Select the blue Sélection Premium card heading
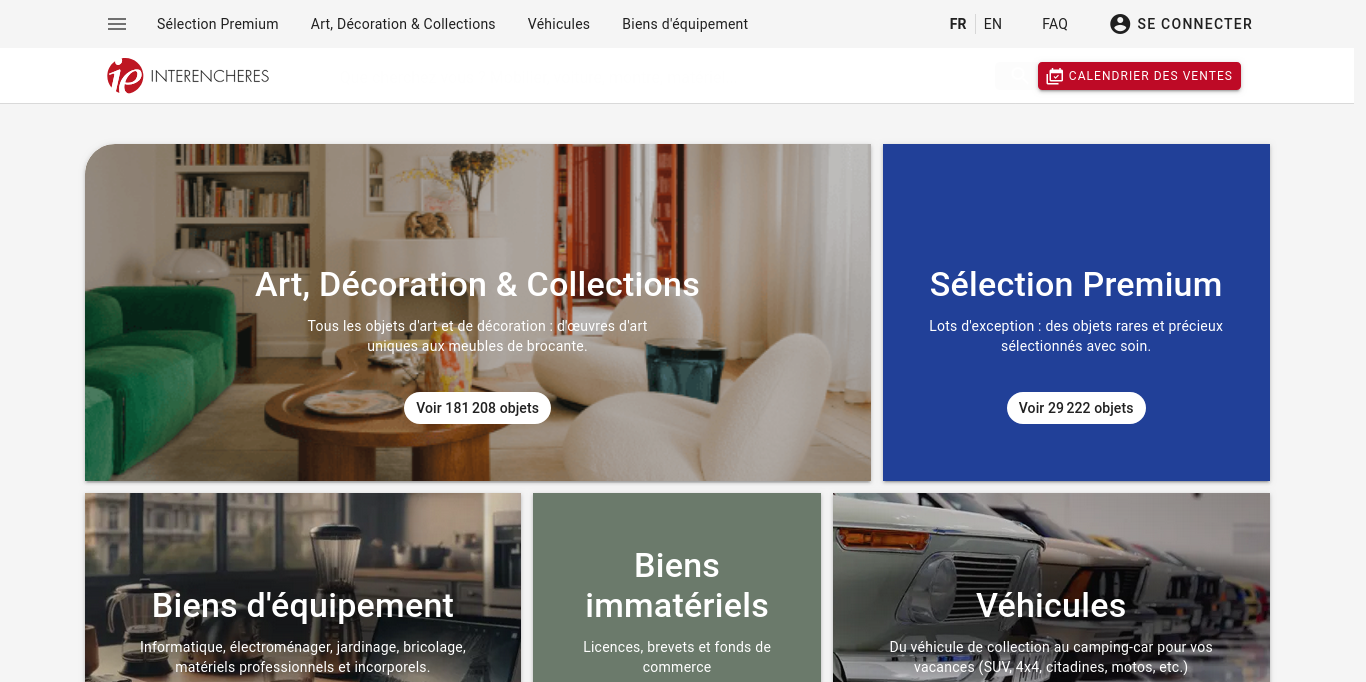The width and height of the screenshot is (1366, 682). pyautogui.click(x=1076, y=284)
